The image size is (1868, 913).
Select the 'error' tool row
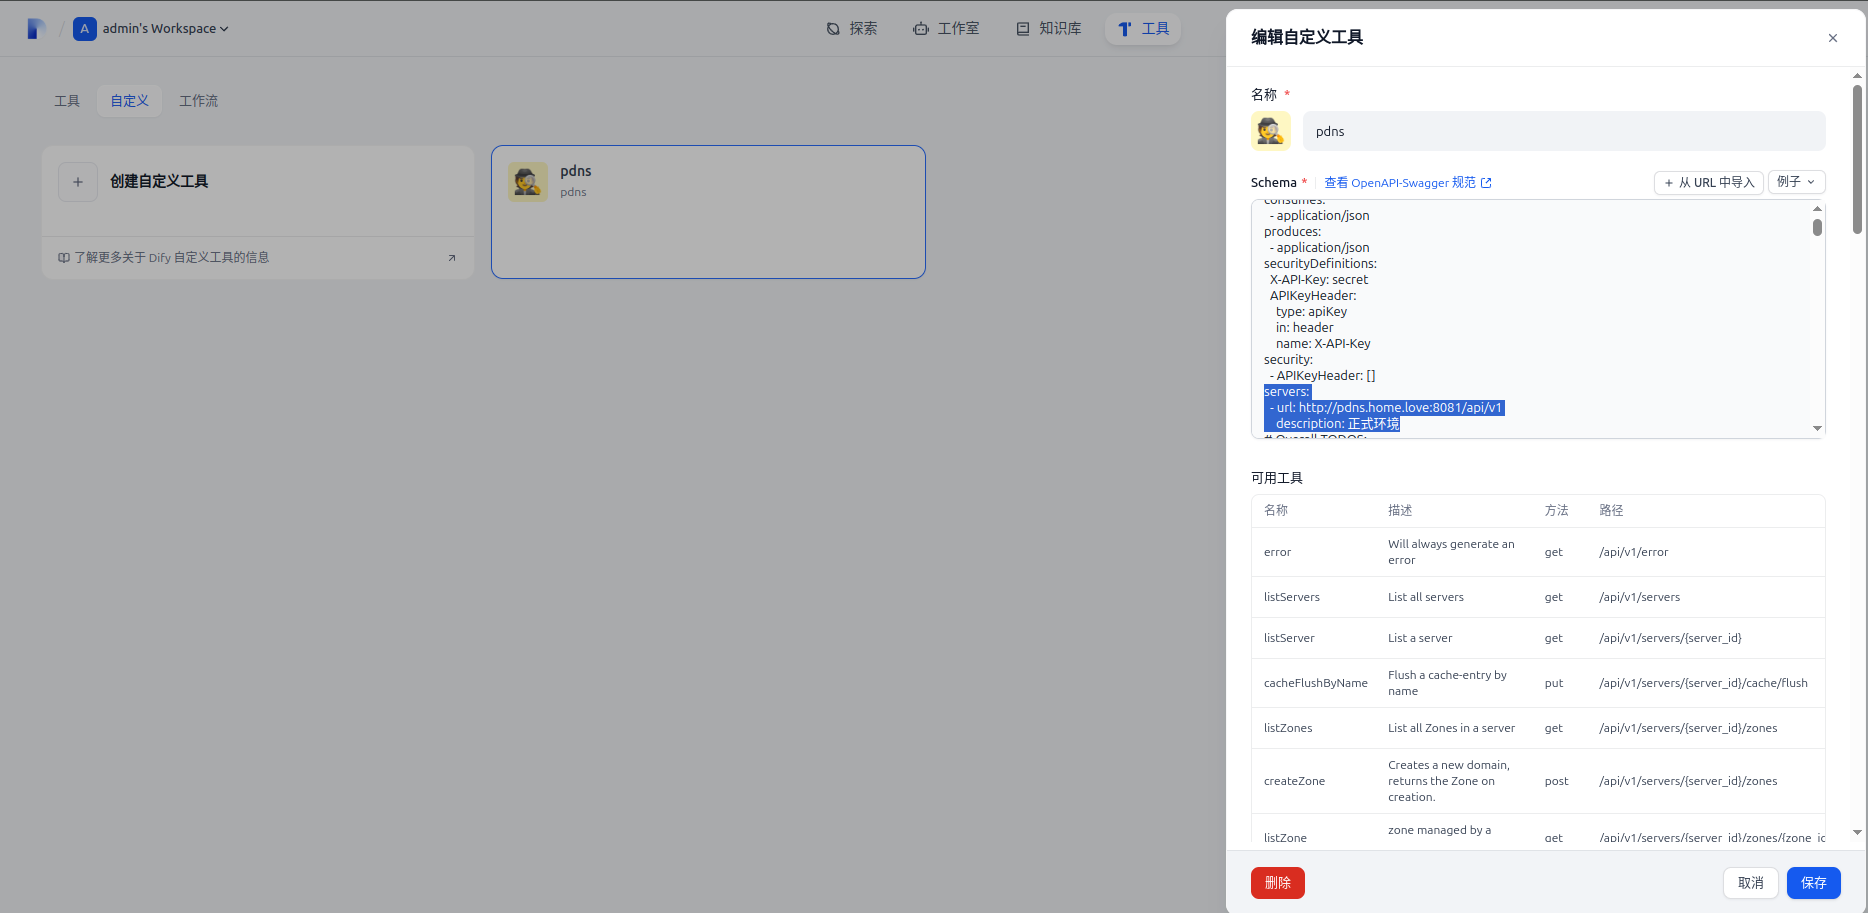click(x=1538, y=552)
